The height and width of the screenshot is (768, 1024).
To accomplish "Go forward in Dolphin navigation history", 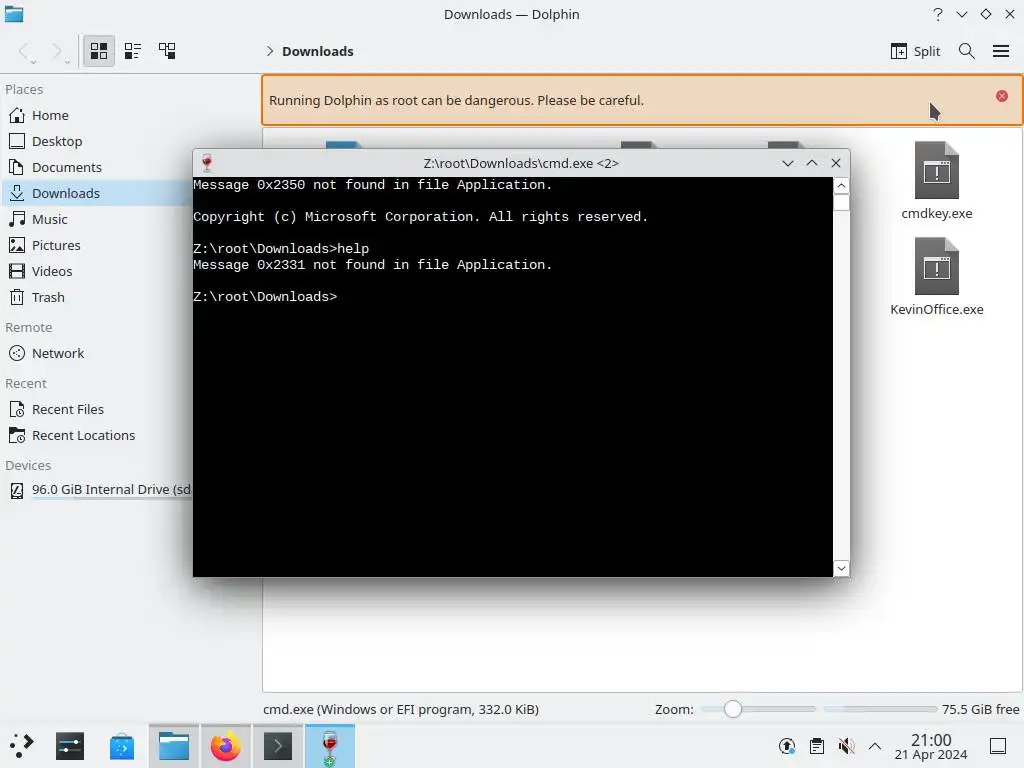I will click(58, 51).
